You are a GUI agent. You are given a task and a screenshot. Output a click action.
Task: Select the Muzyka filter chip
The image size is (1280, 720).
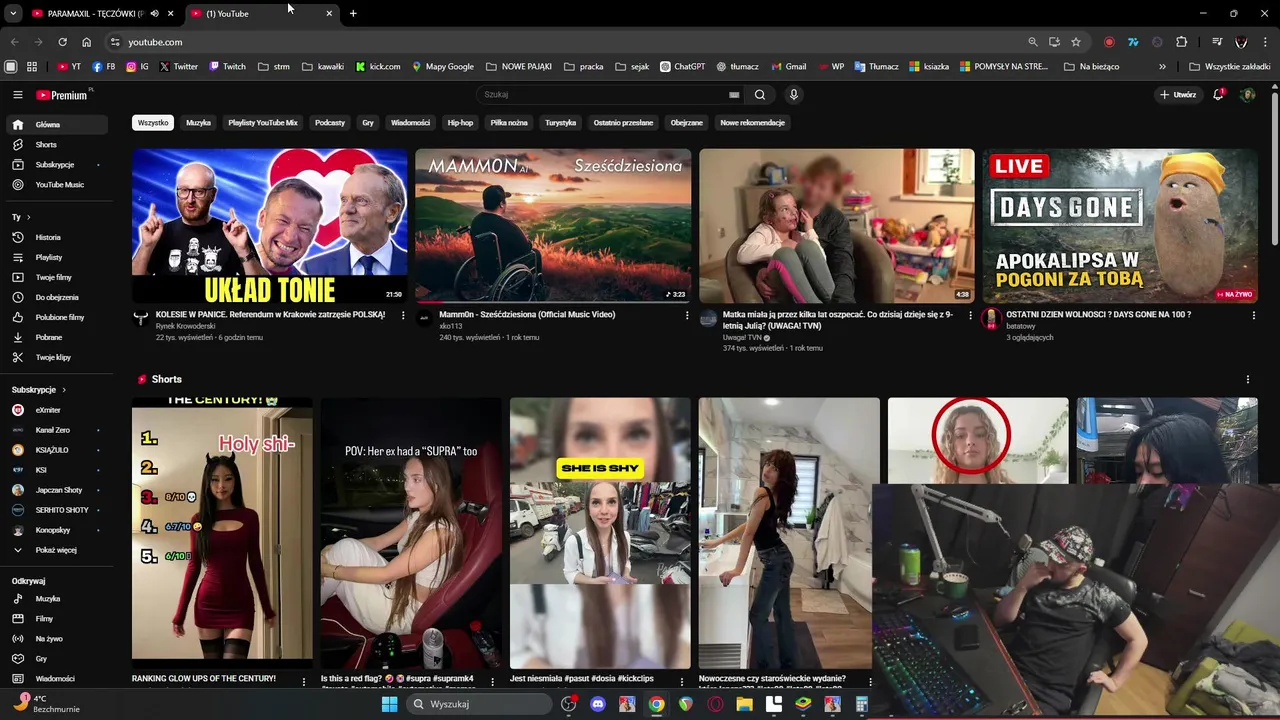click(198, 123)
